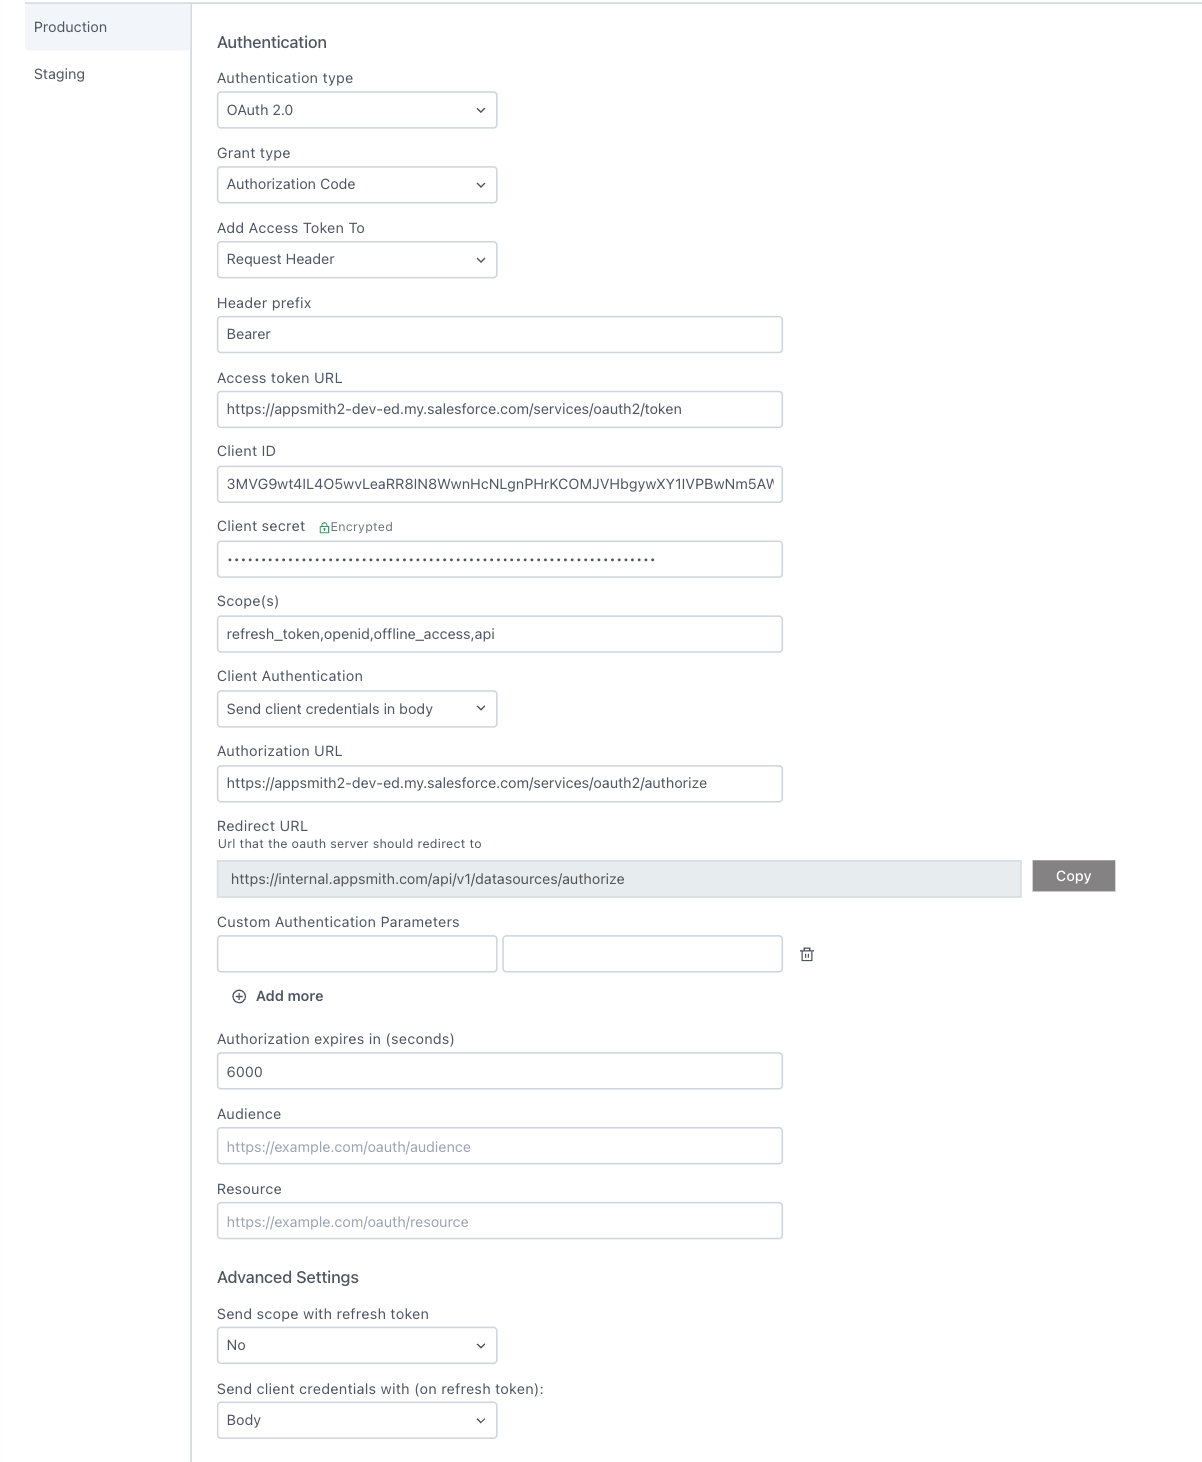Click the empty Audience input field
The image size is (1202, 1462).
coord(499,1146)
